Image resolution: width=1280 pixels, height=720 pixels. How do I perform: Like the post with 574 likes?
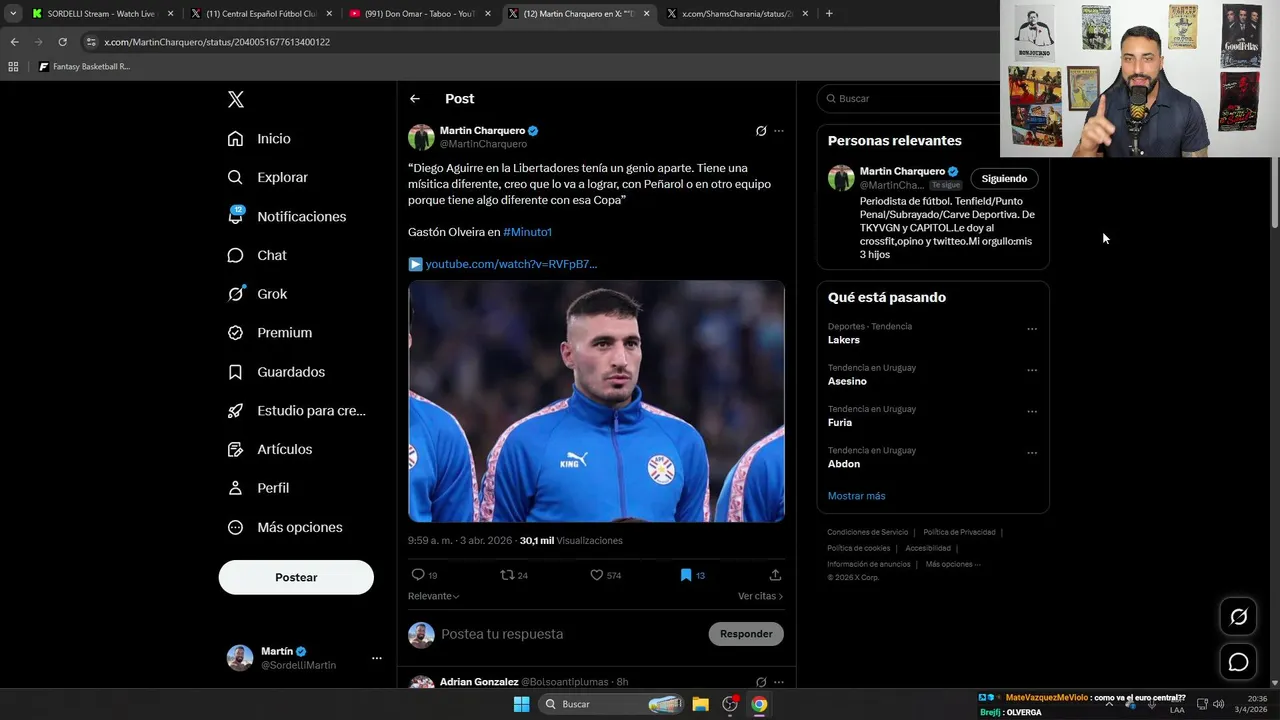coord(597,575)
